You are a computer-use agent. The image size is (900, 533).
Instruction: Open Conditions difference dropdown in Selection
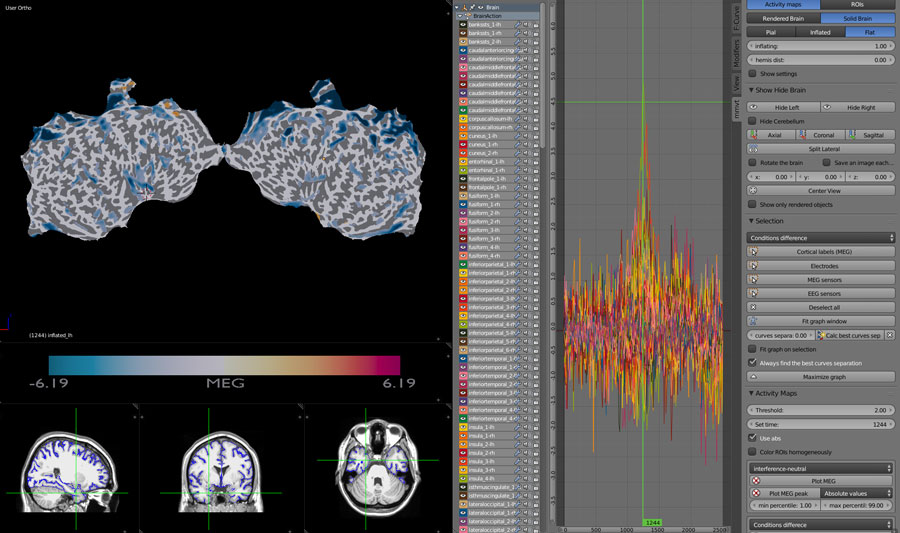(x=821, y=238)
